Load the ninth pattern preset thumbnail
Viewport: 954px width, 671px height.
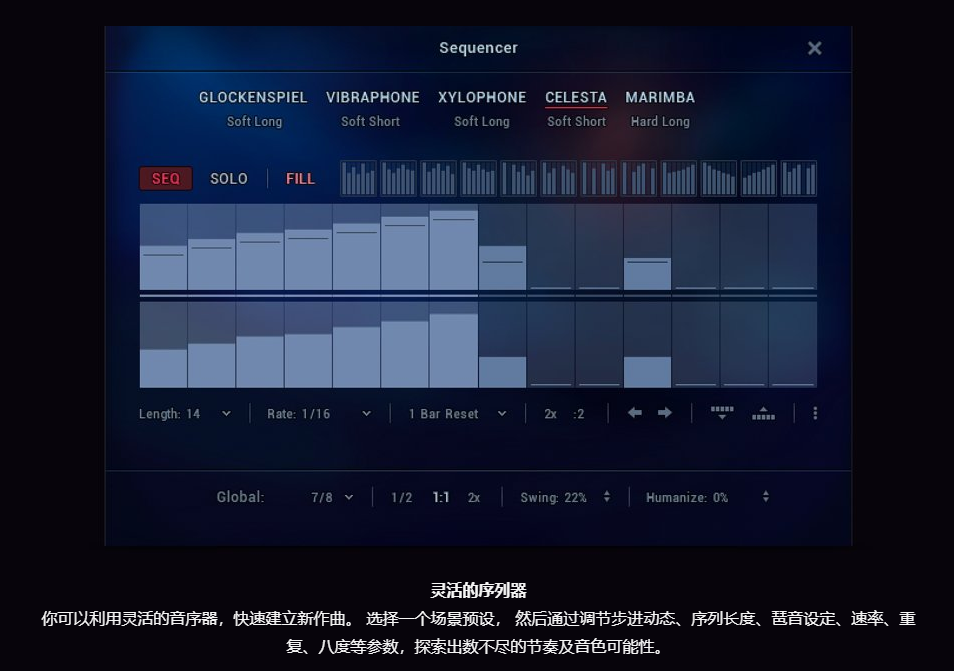679,178
